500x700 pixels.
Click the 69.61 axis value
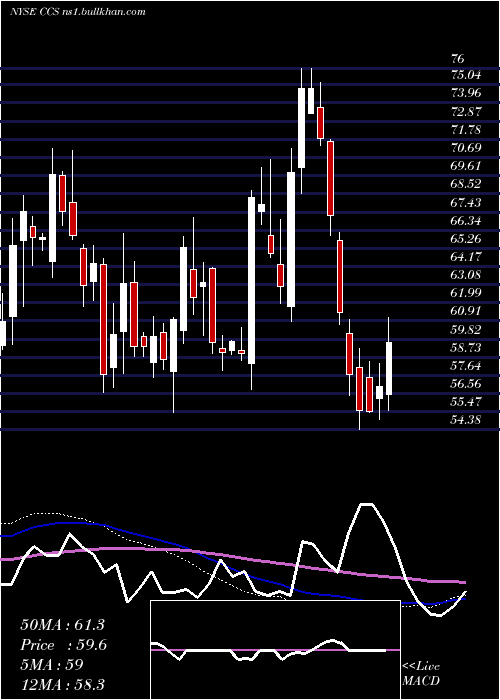tap(467, 166)
